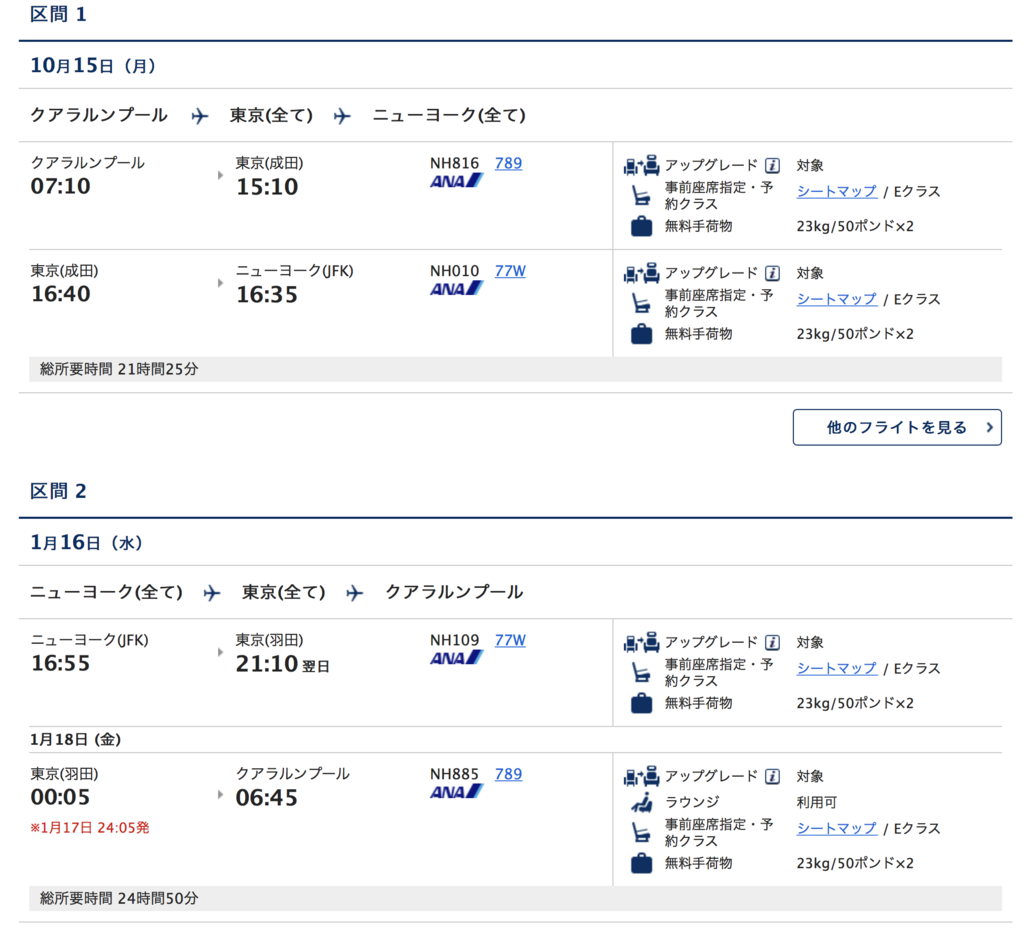Screen dimensions: 1024x932
Task: Click upgrade info icon for flight NH109
Action: pos(772,643)
